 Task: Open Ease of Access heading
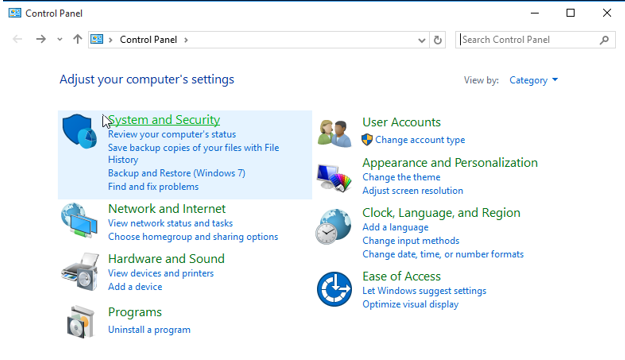point(401,276)
